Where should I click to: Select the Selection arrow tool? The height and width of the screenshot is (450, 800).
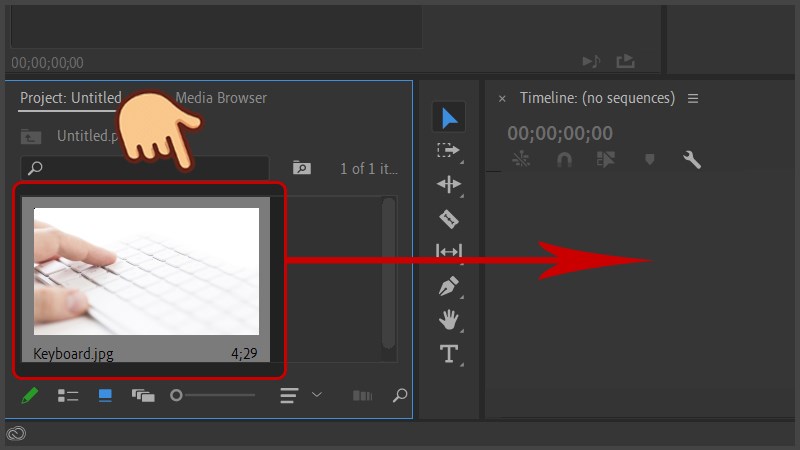tap(449, 118)
